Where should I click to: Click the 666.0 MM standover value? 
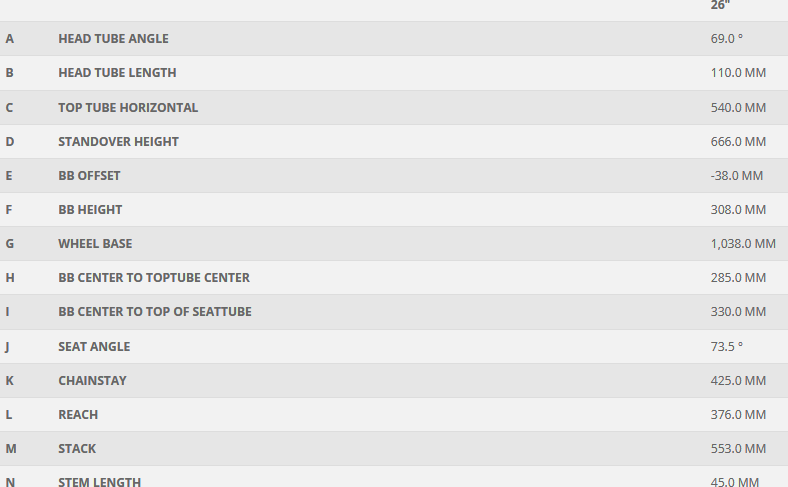tap(738, 142)
